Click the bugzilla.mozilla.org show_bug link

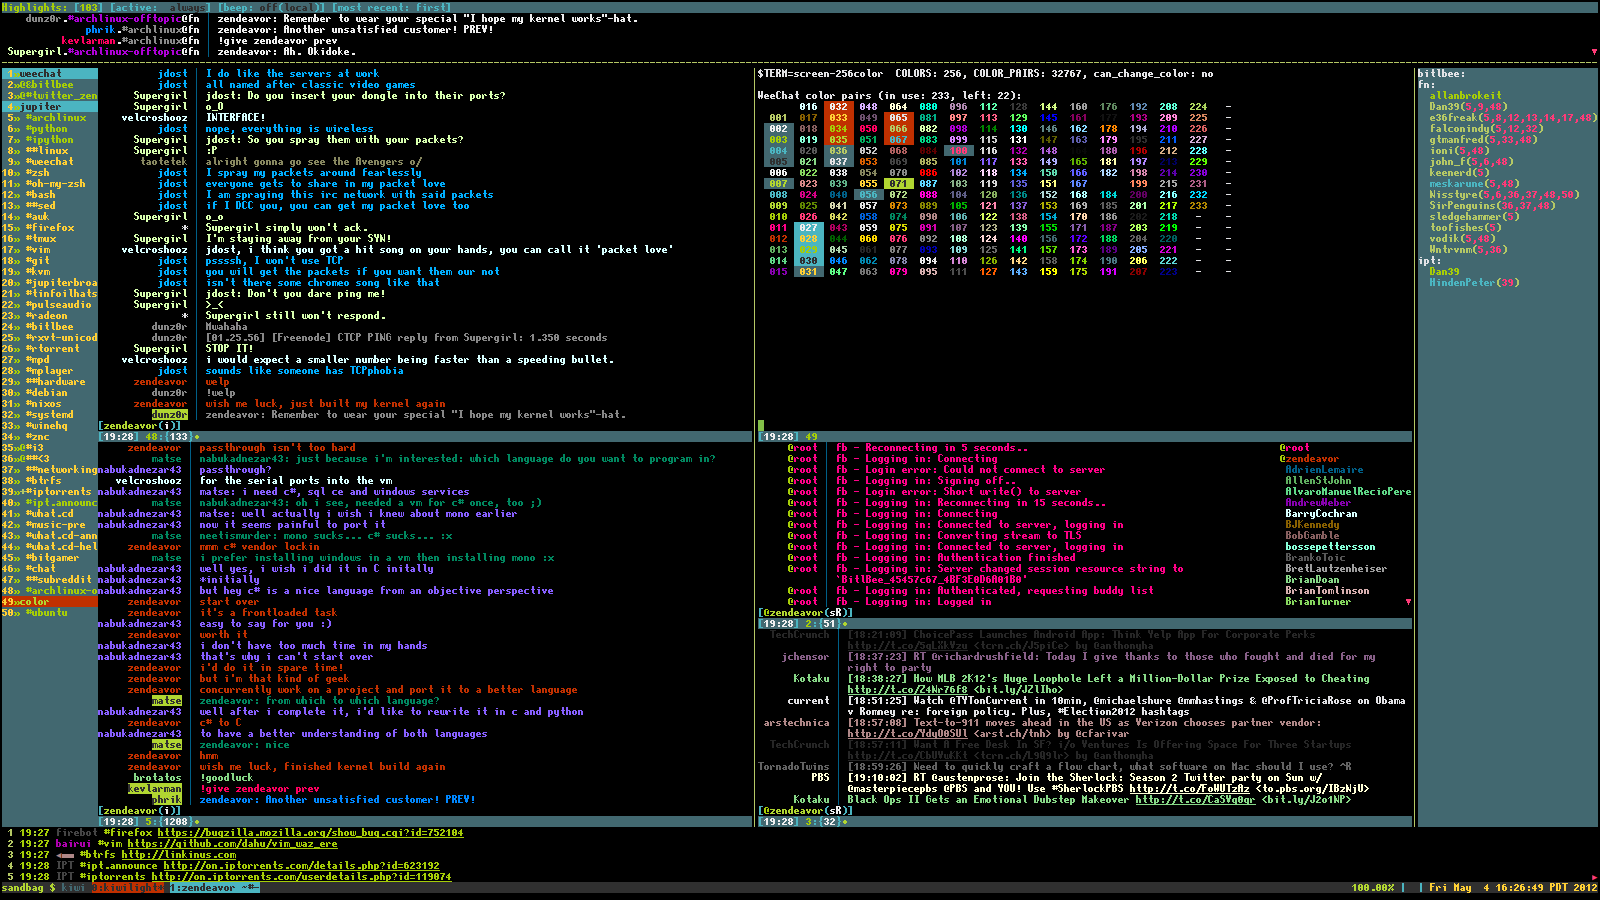pyautogui.click(x=310, y=833)
